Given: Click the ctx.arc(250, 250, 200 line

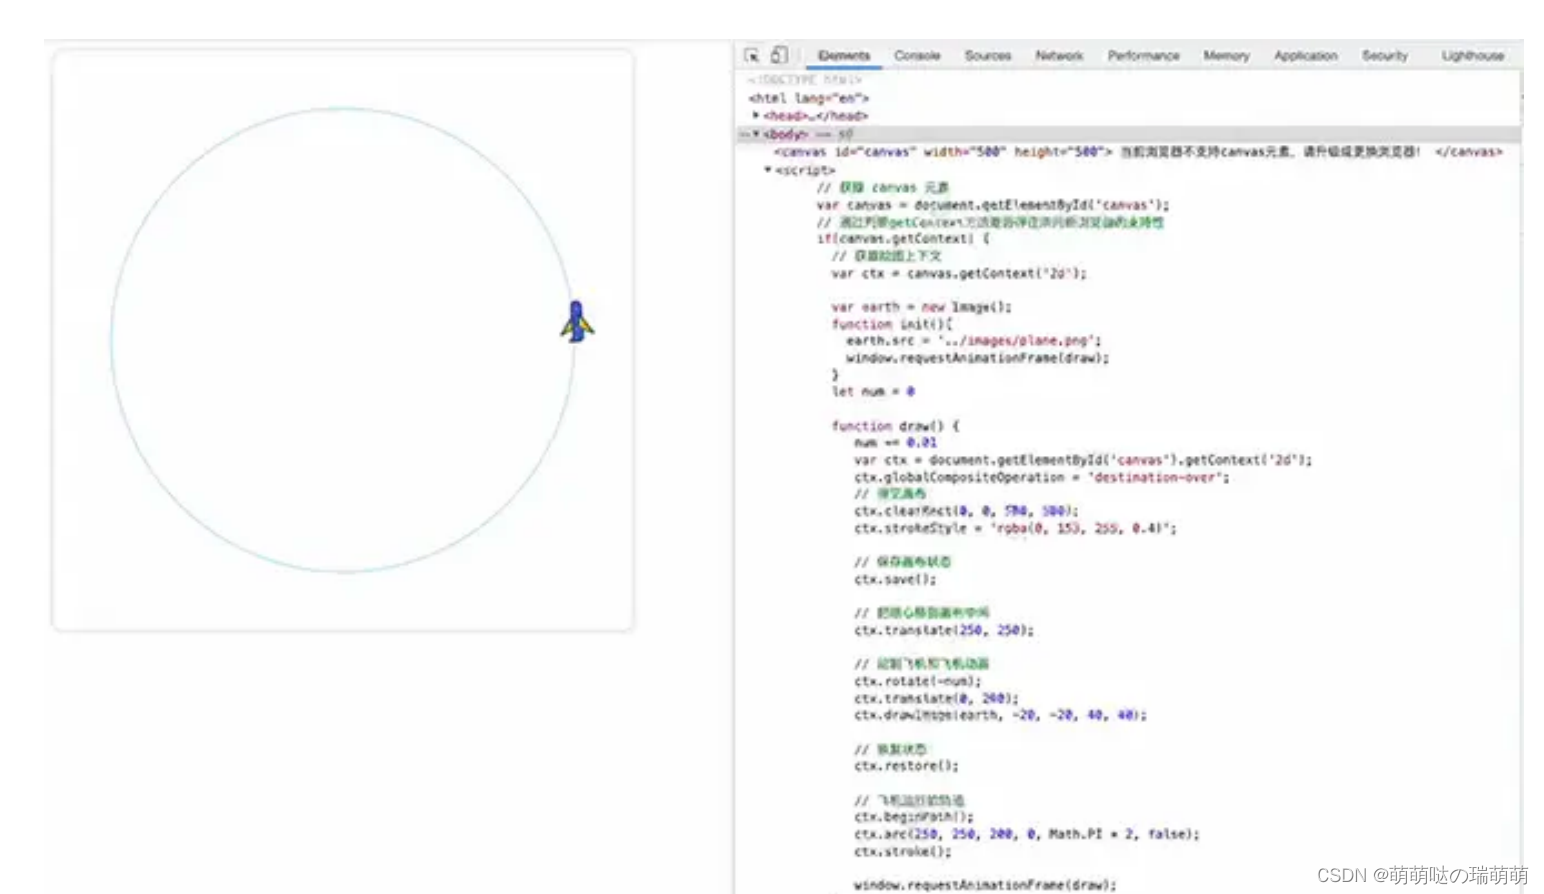Looking at the screenshot, I should 1027,834.
